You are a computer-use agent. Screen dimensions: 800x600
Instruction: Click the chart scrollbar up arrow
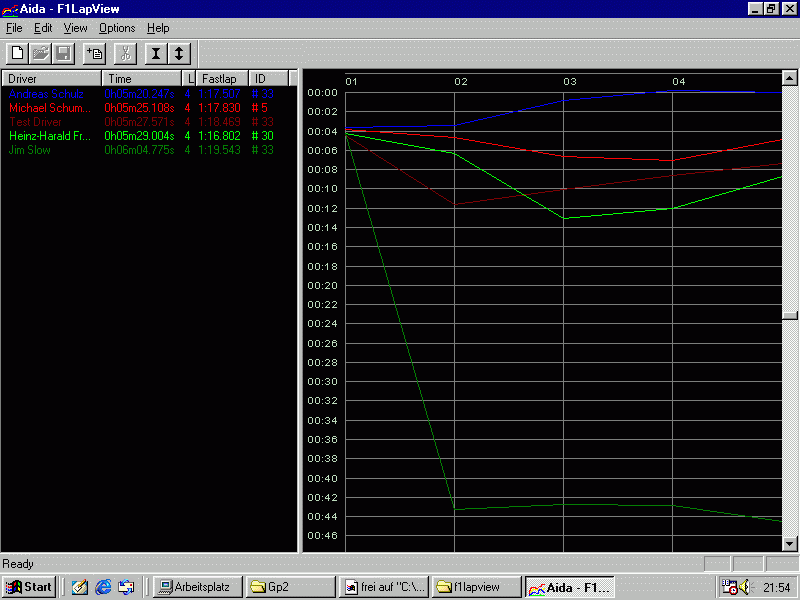point(790,78)
